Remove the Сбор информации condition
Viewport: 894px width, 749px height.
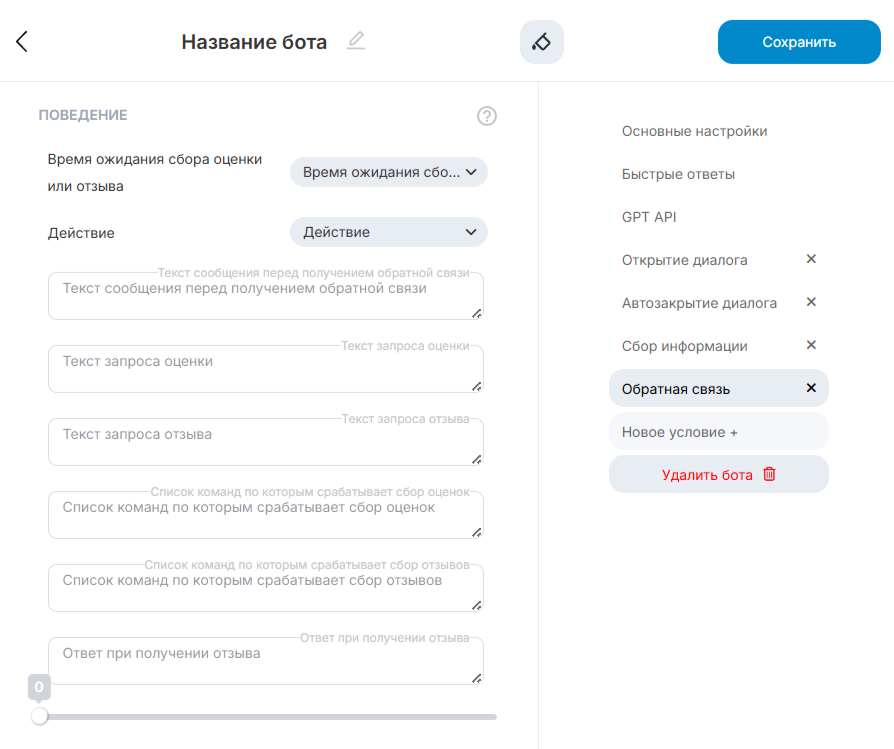(x=811, y=345)
